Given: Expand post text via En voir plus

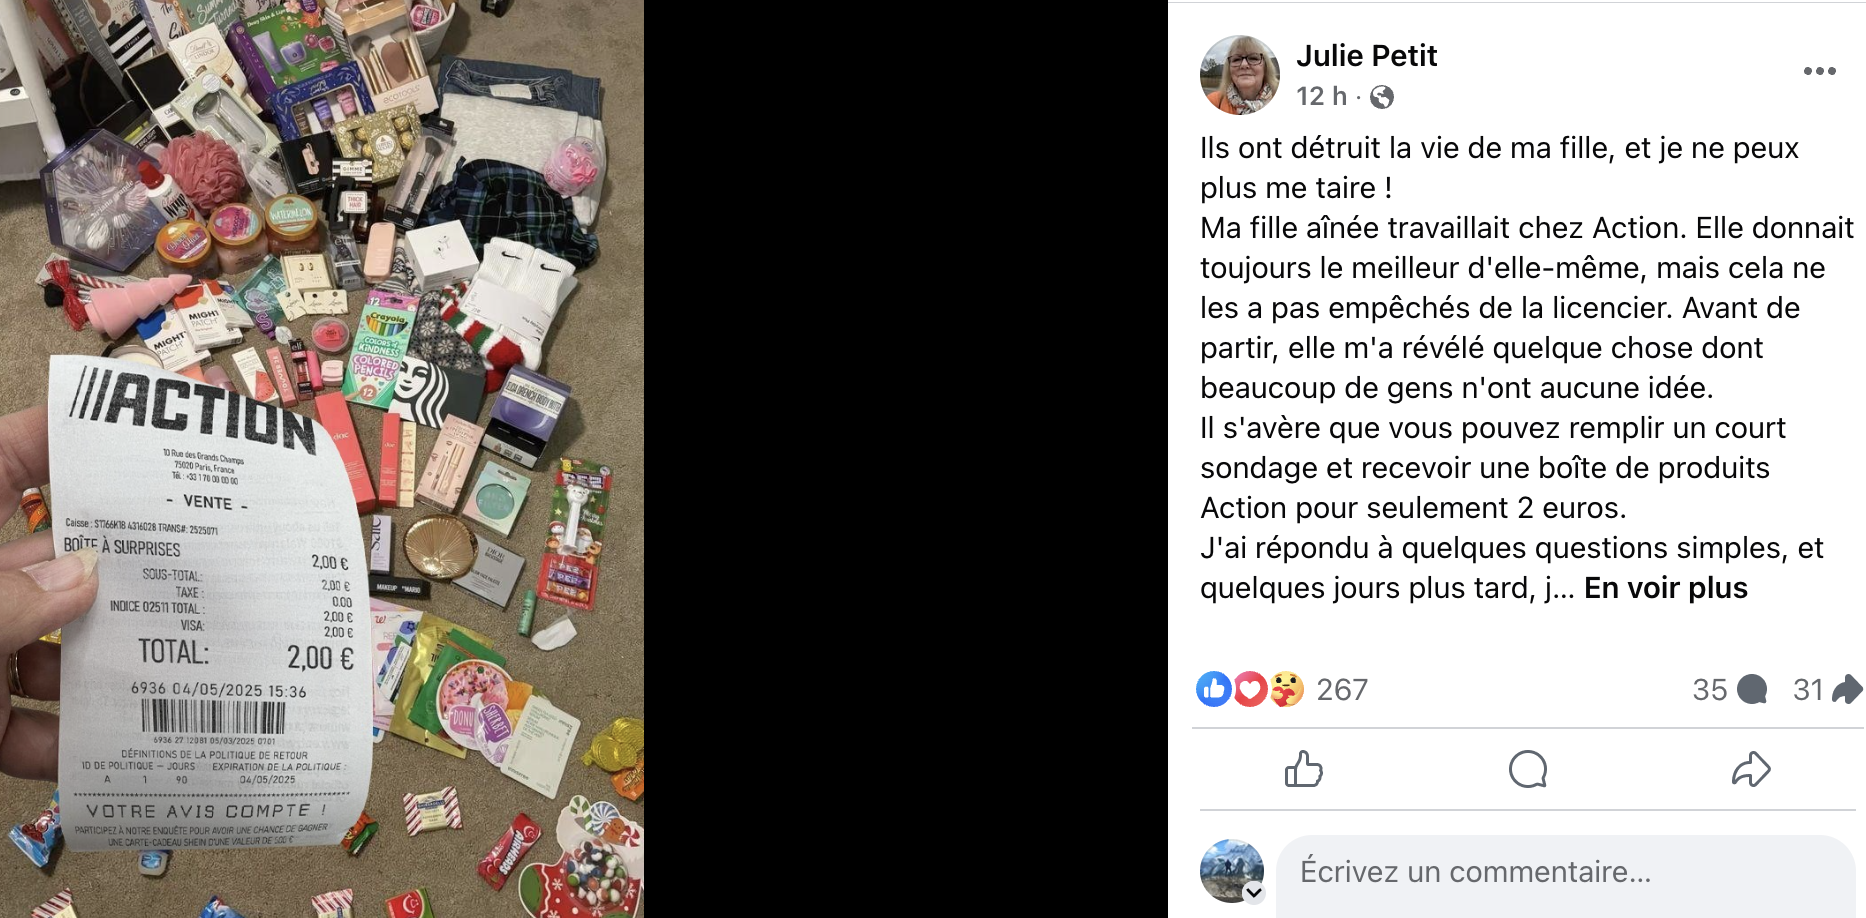Looking at the screenshot, I should [1665, 588].
